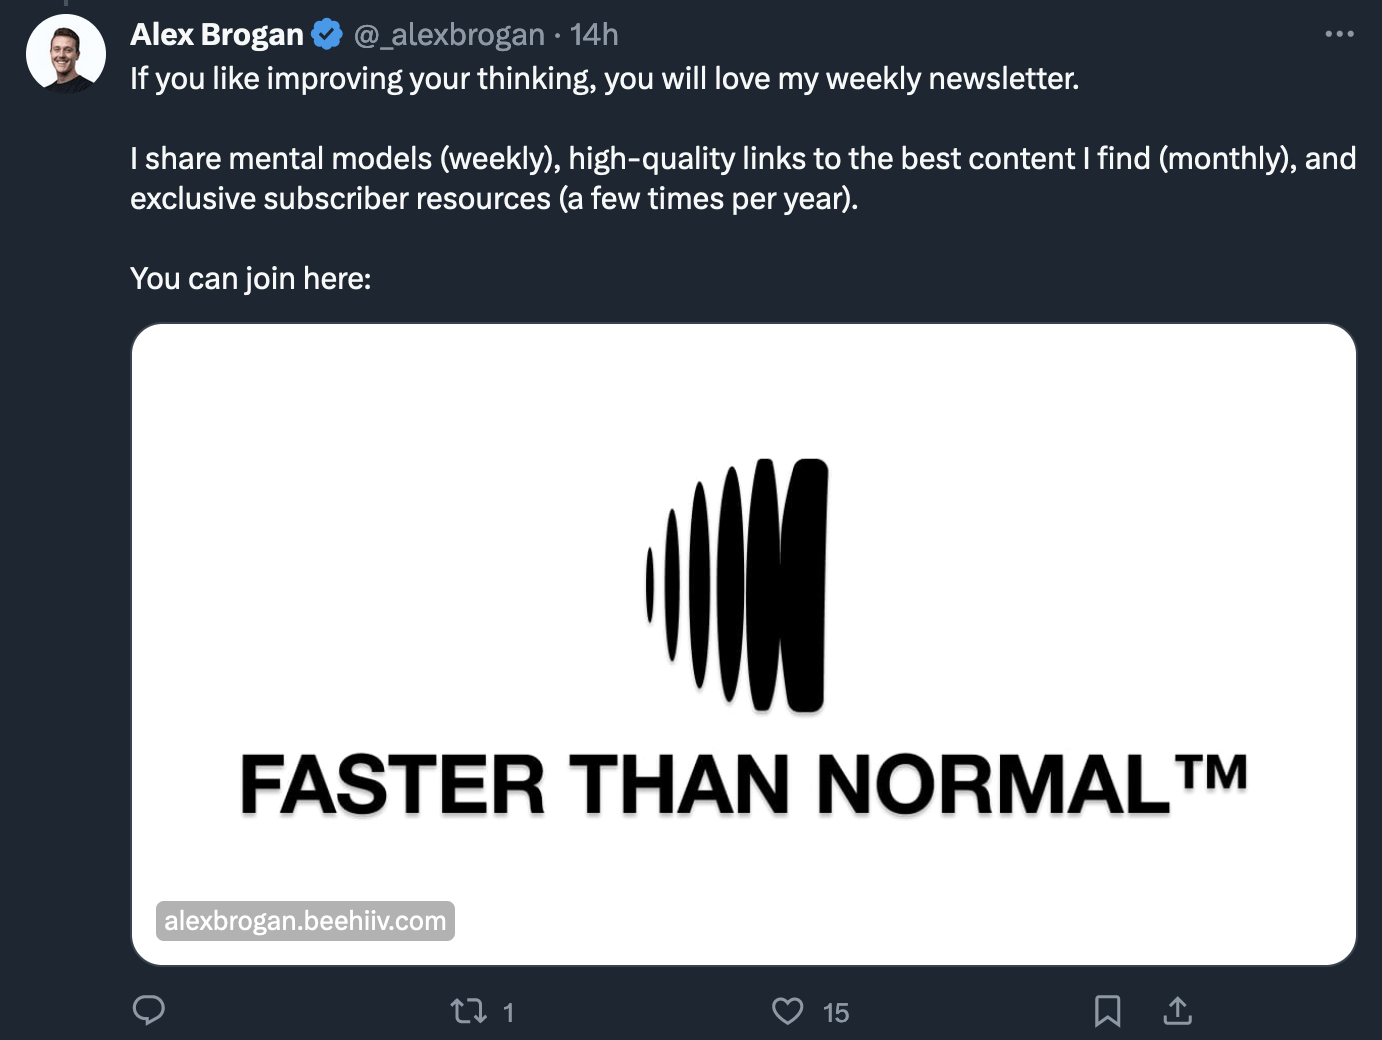Select the Alex Brogan display name
The image size is (1382, 1040).
tap(216, 33)
